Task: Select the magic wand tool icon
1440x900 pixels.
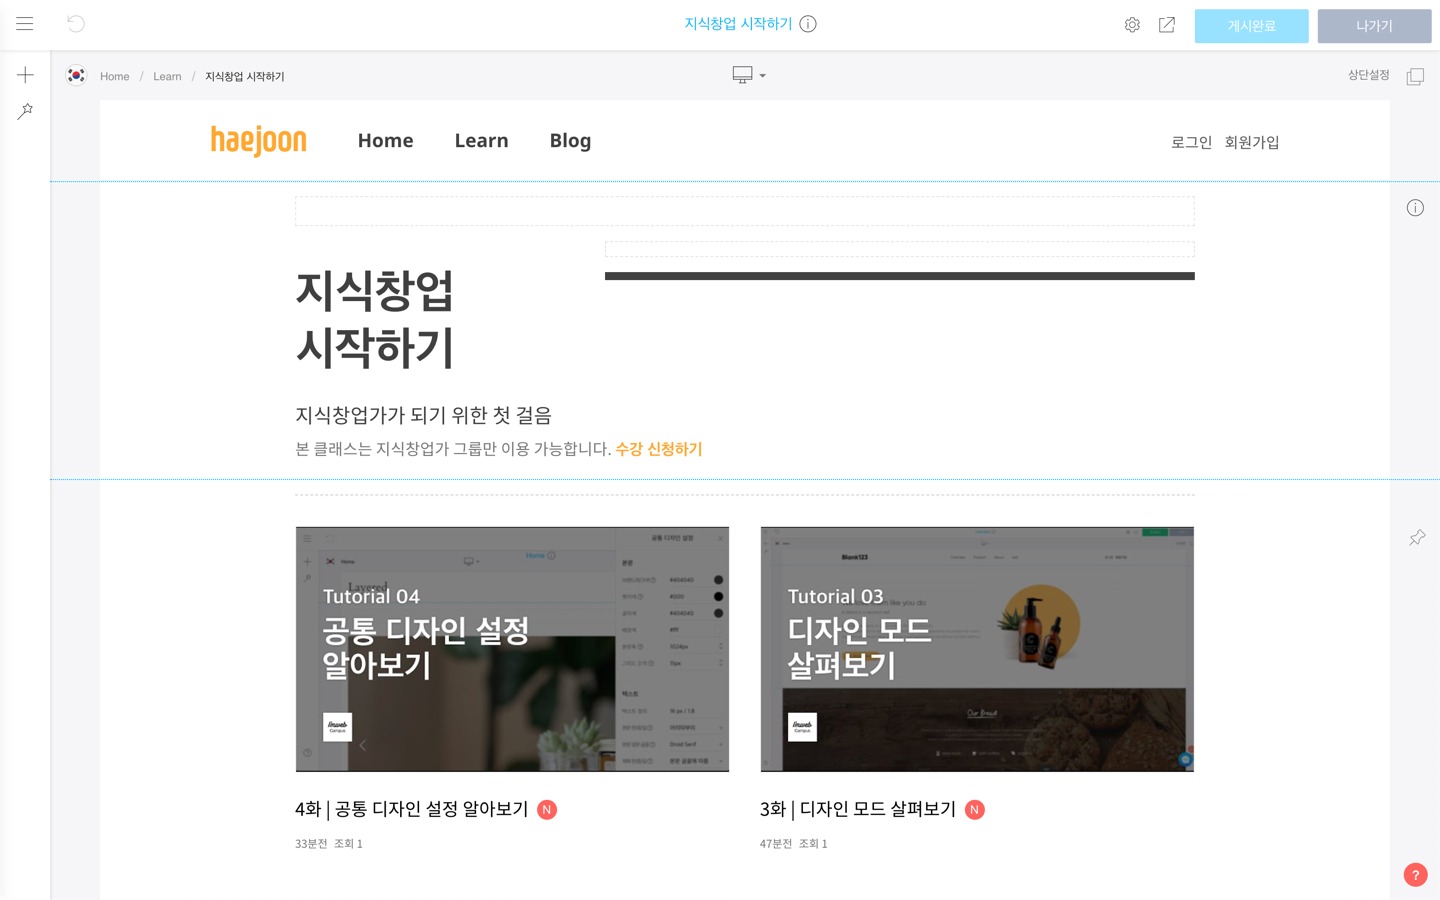Action: click(25, 111)
